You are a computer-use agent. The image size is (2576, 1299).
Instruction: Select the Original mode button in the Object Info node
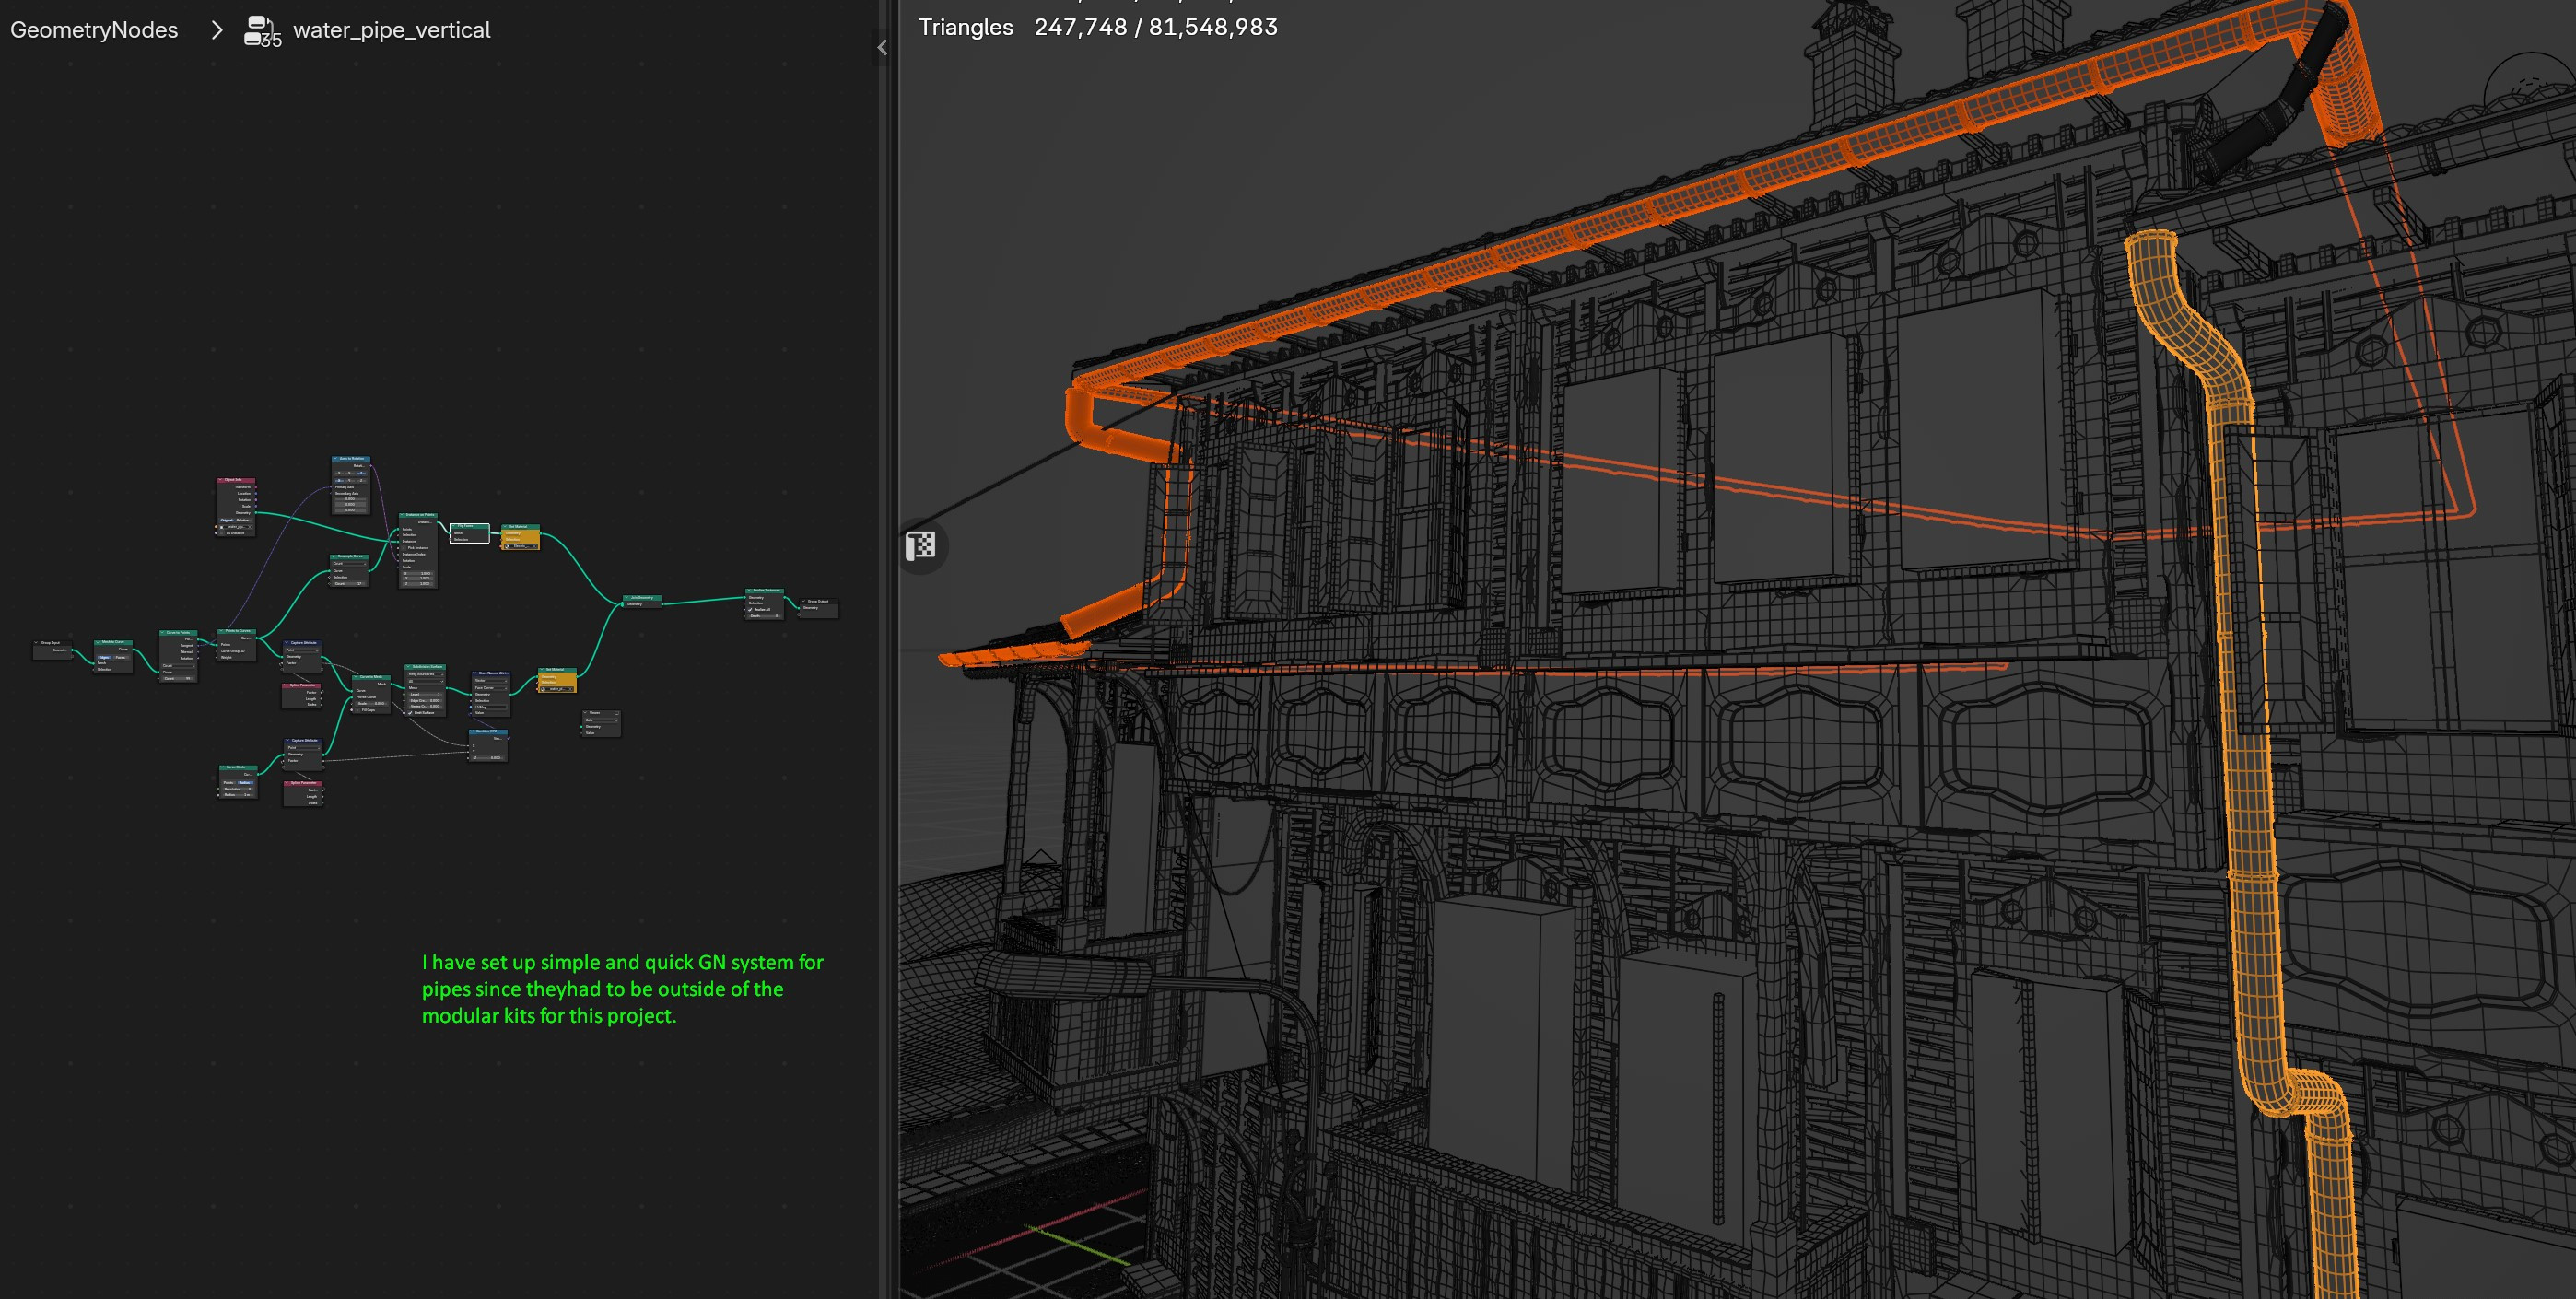tap(227, 521)
